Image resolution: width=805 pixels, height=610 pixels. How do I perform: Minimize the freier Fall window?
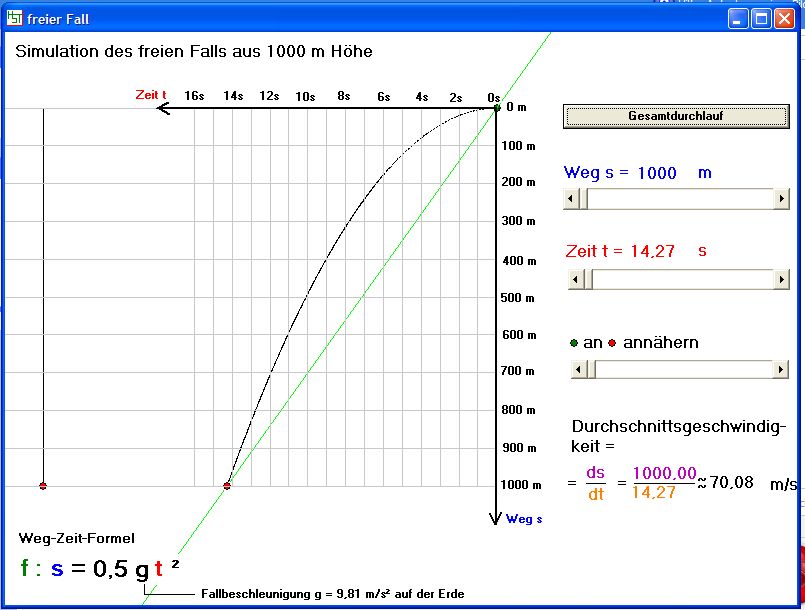click(738, 19)
